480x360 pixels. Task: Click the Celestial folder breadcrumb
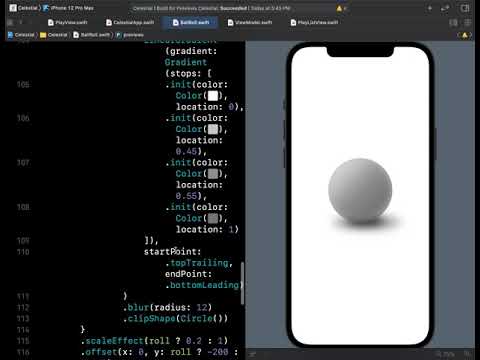54,35
